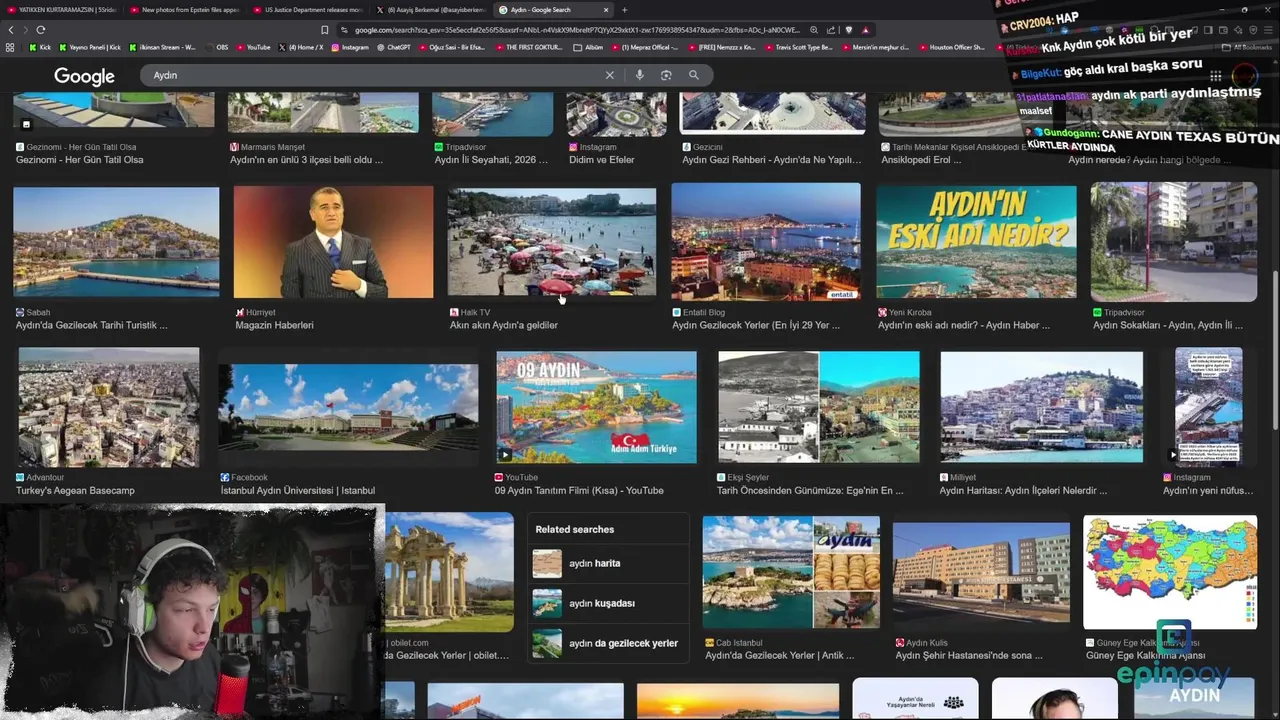Bookmark this page via address bar icon
The width and height of the screenshot is (1280, 720).
pos(324,30)
